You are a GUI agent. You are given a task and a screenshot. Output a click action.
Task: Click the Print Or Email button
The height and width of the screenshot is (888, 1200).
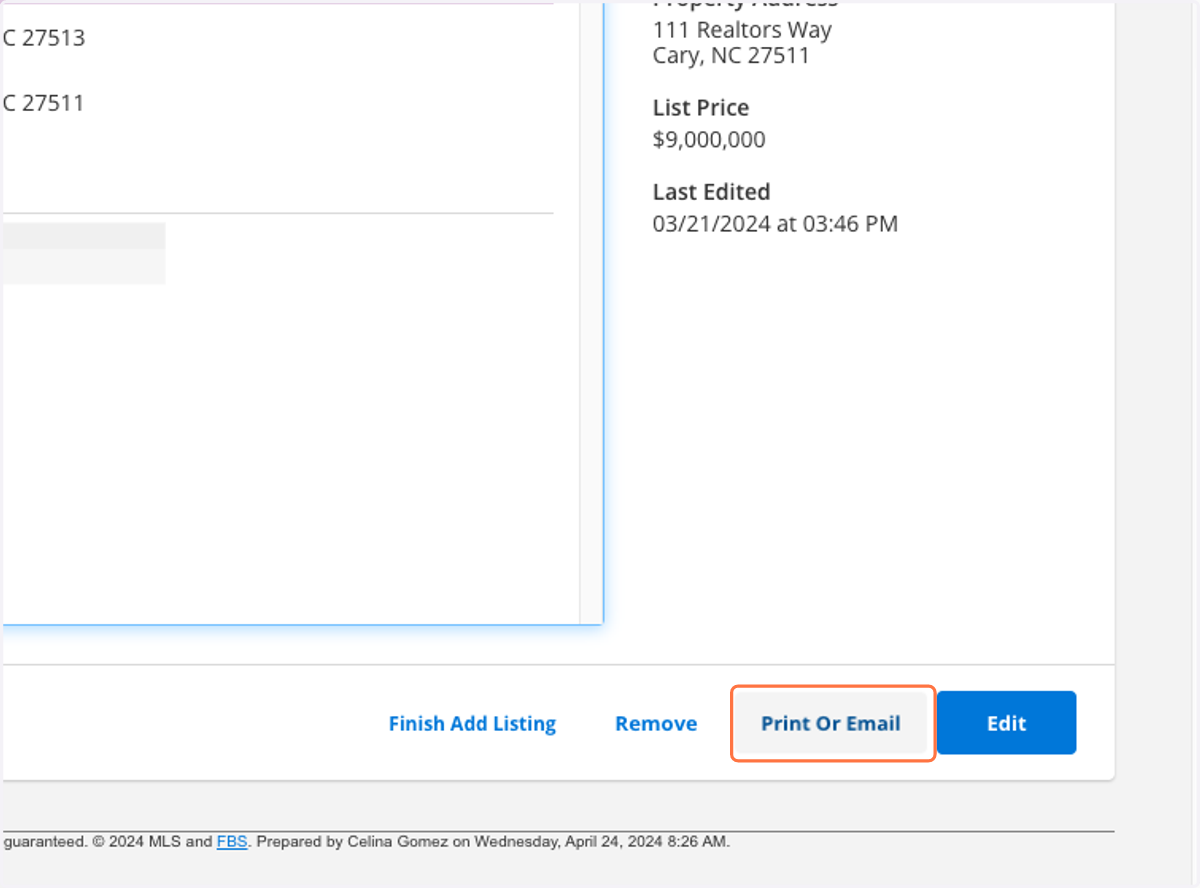[x=831, y=723]
